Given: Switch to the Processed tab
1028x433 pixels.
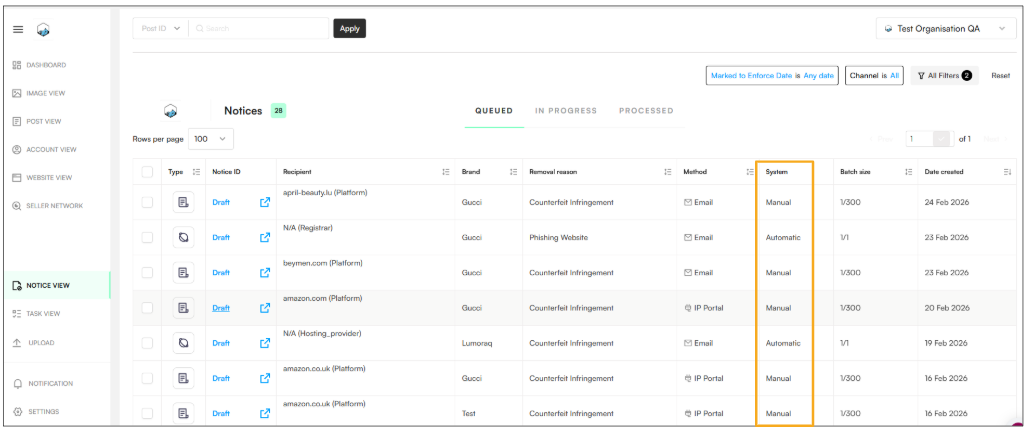Looking at the screenshot, I should point(646,111).
